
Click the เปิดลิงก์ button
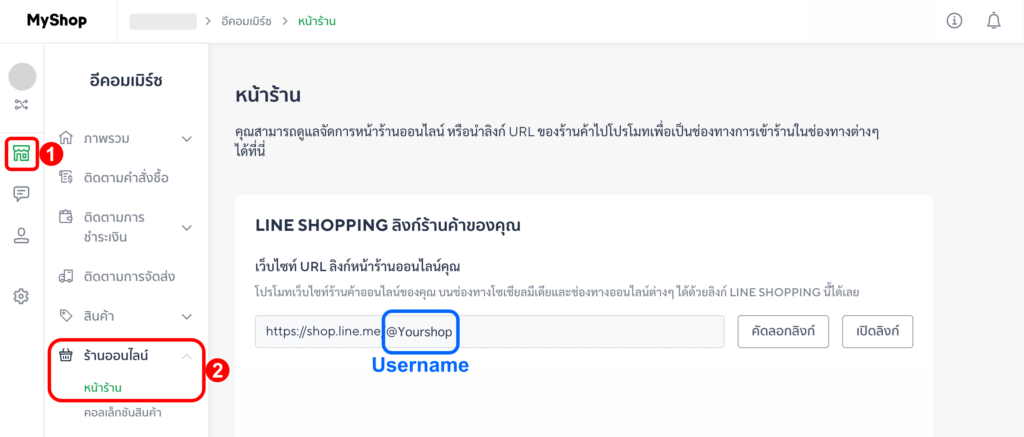click(877, 332)
